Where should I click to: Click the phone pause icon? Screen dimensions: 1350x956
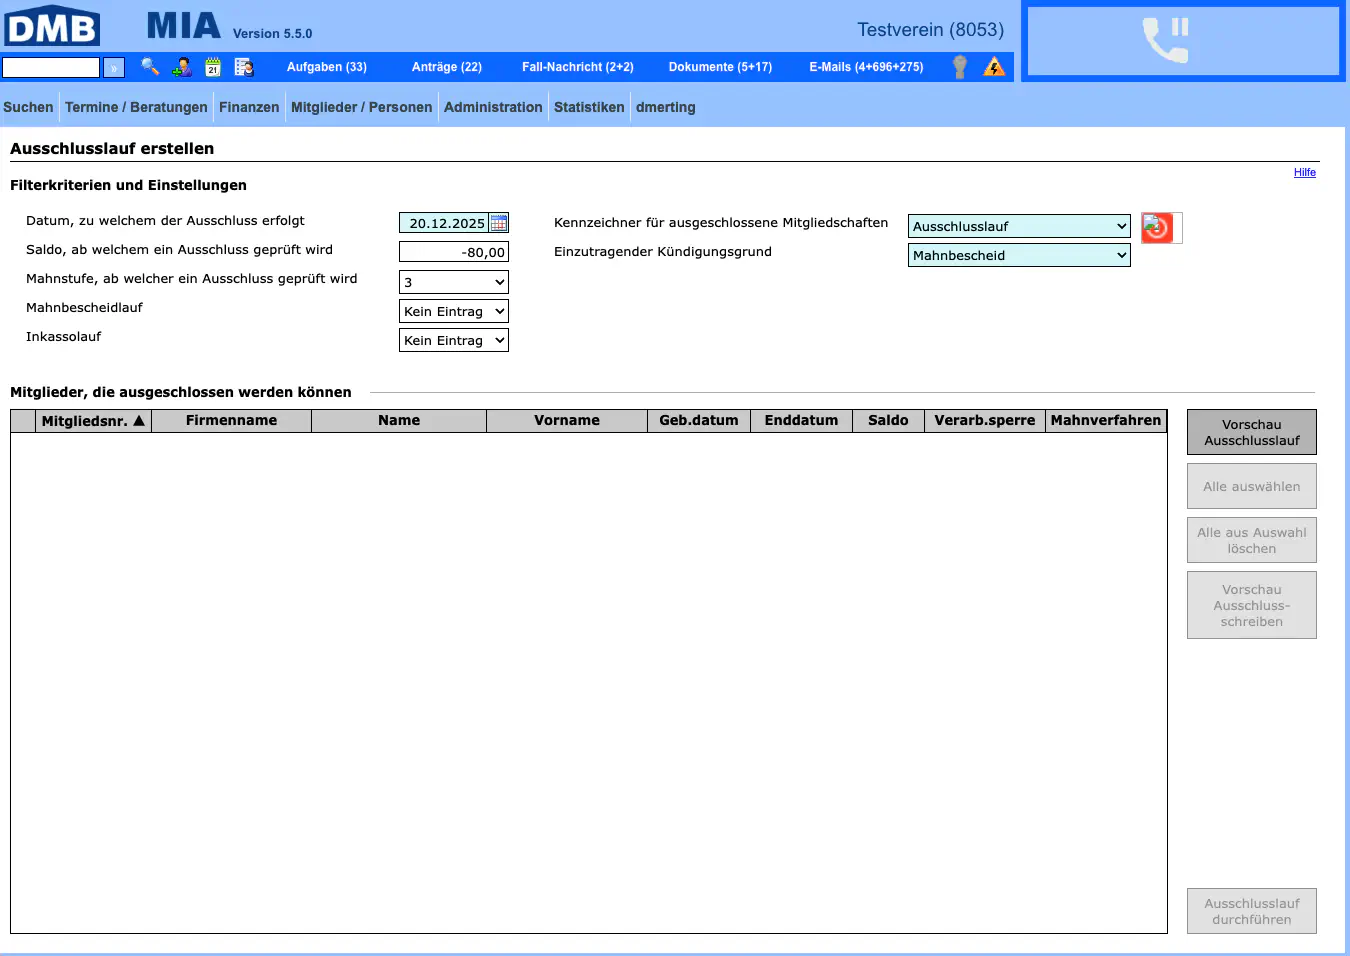pyautogui.click(x=1166, y=41)
